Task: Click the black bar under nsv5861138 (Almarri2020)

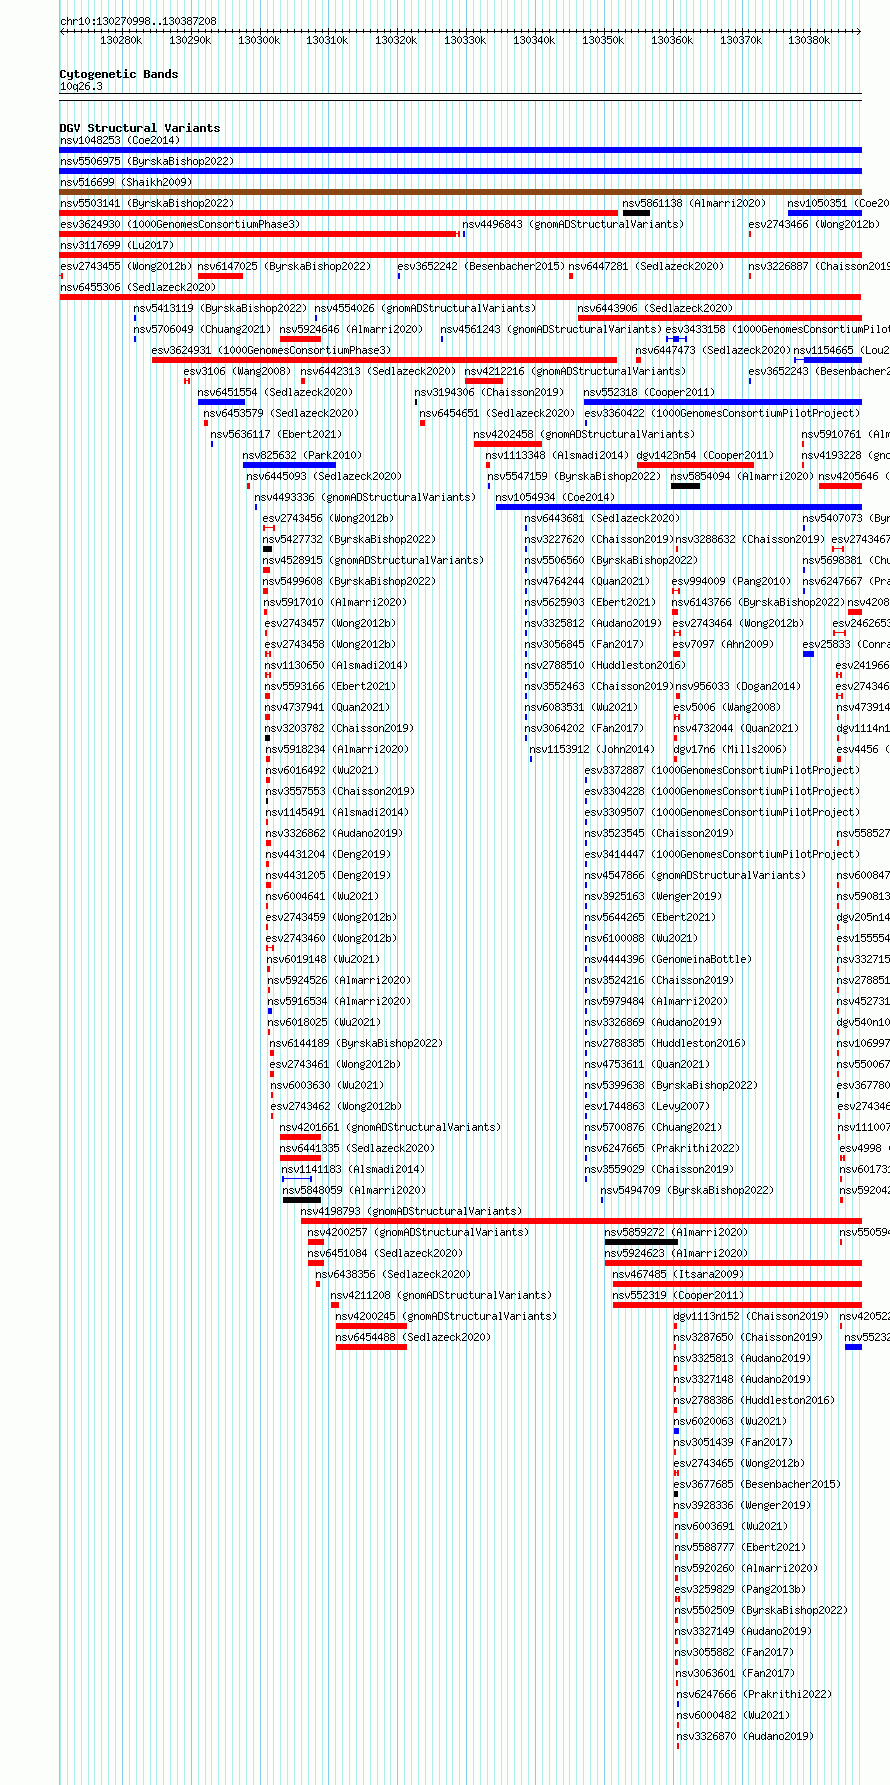Action: [x=637, y=213]
